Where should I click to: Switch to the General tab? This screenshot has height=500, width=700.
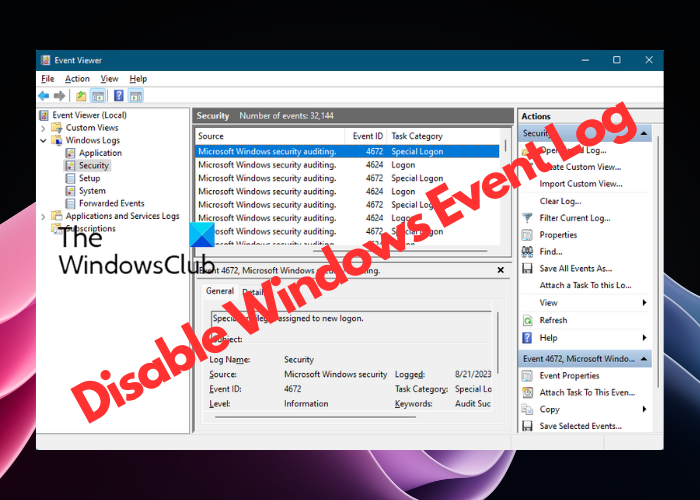click(x=220, y=291)
